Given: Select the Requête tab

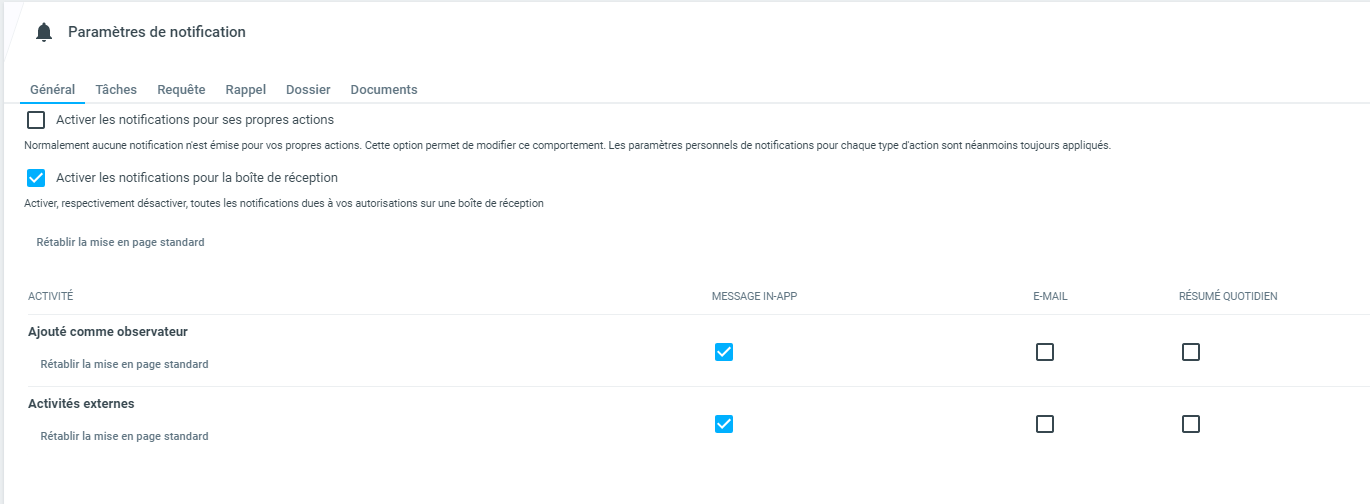Looking at the screenshot, I should pyautogui.click(x=181, y=90).
